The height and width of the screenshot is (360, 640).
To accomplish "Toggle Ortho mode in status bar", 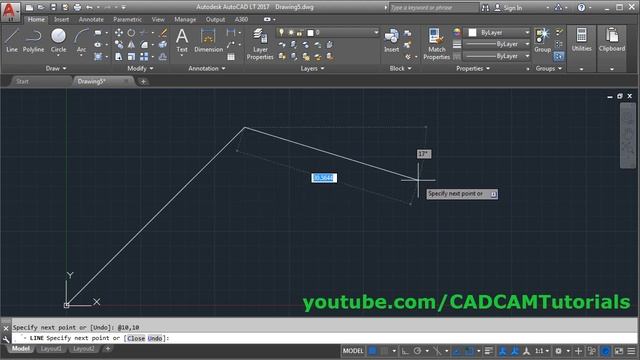I will (405, 351).
